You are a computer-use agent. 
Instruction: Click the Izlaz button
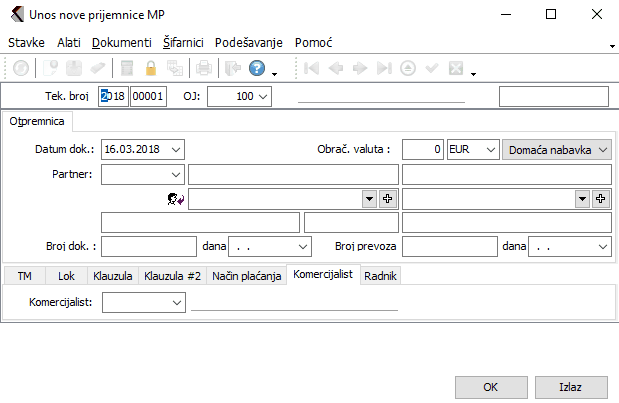coord(571,386)
